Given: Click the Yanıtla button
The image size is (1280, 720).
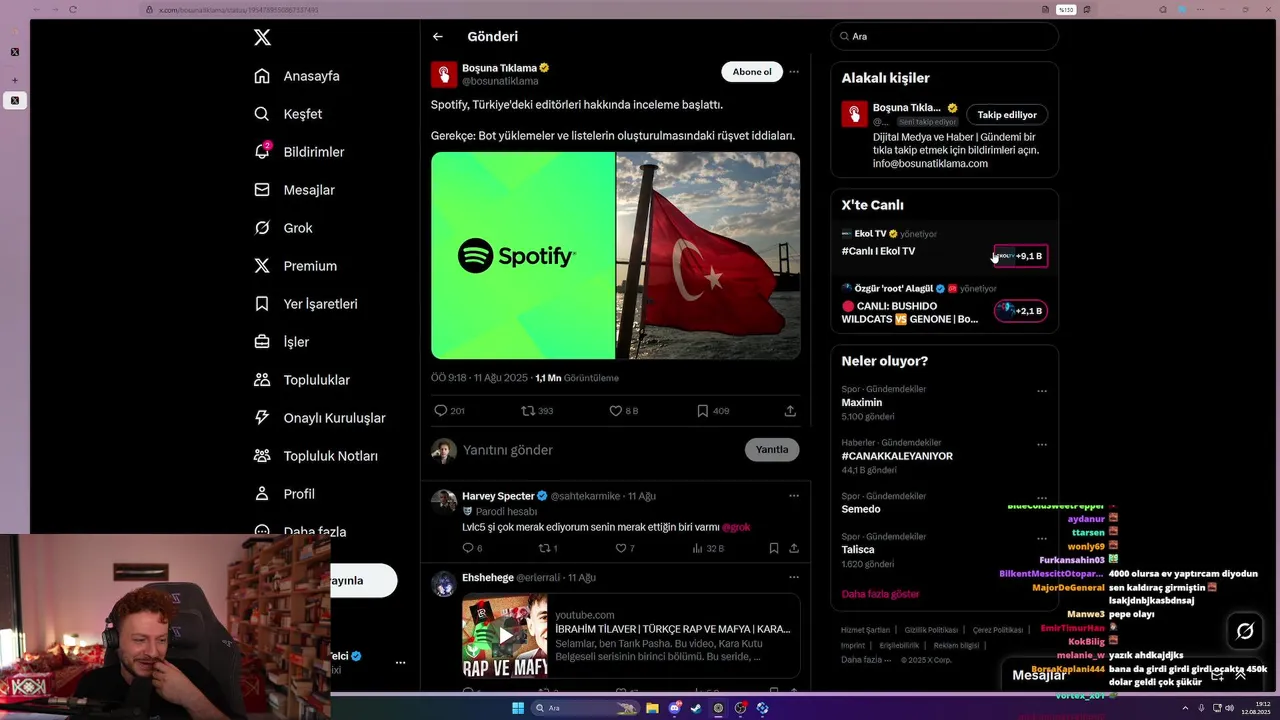Looking at the screenshot, I should click(772, 450).
